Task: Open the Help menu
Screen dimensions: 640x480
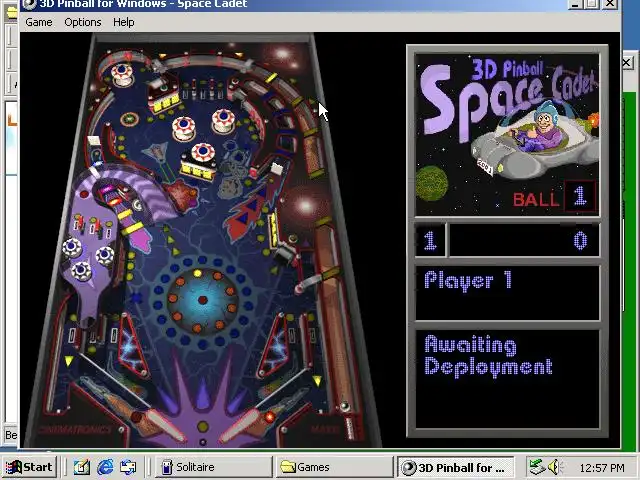Action: point(124,22)
